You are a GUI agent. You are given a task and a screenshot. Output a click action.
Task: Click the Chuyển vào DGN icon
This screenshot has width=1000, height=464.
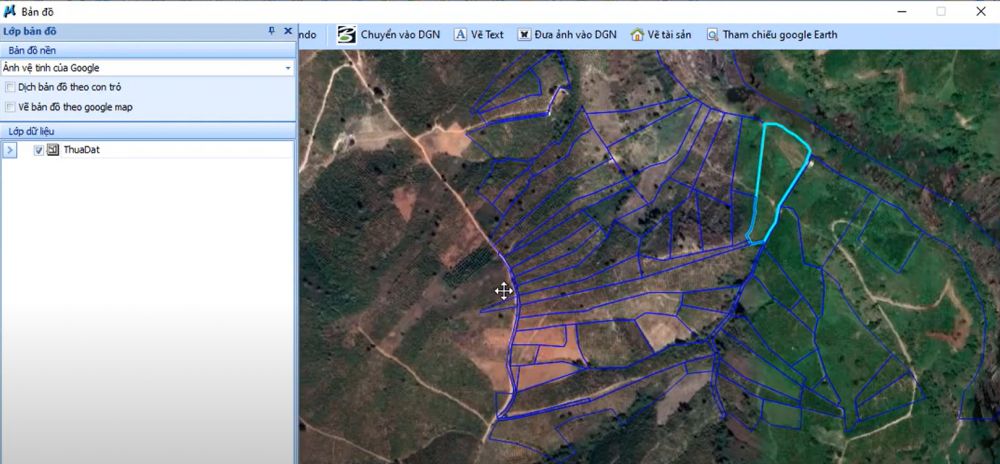pyautogui.click(x=347, y=34)
